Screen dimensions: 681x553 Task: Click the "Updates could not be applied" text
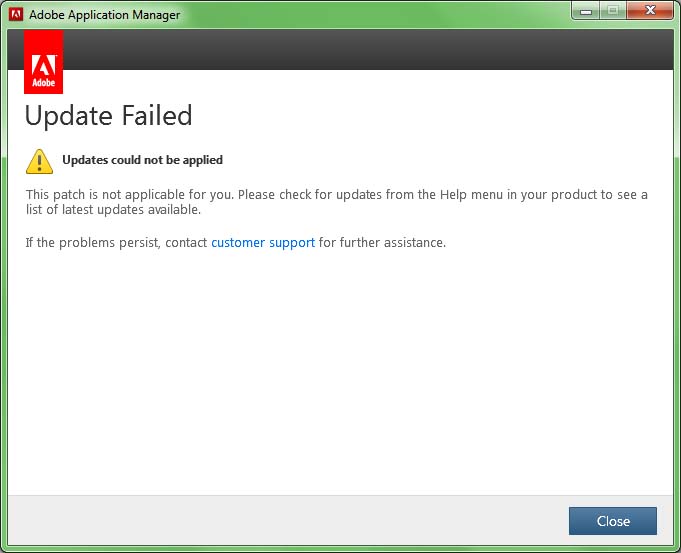point(142,160)
